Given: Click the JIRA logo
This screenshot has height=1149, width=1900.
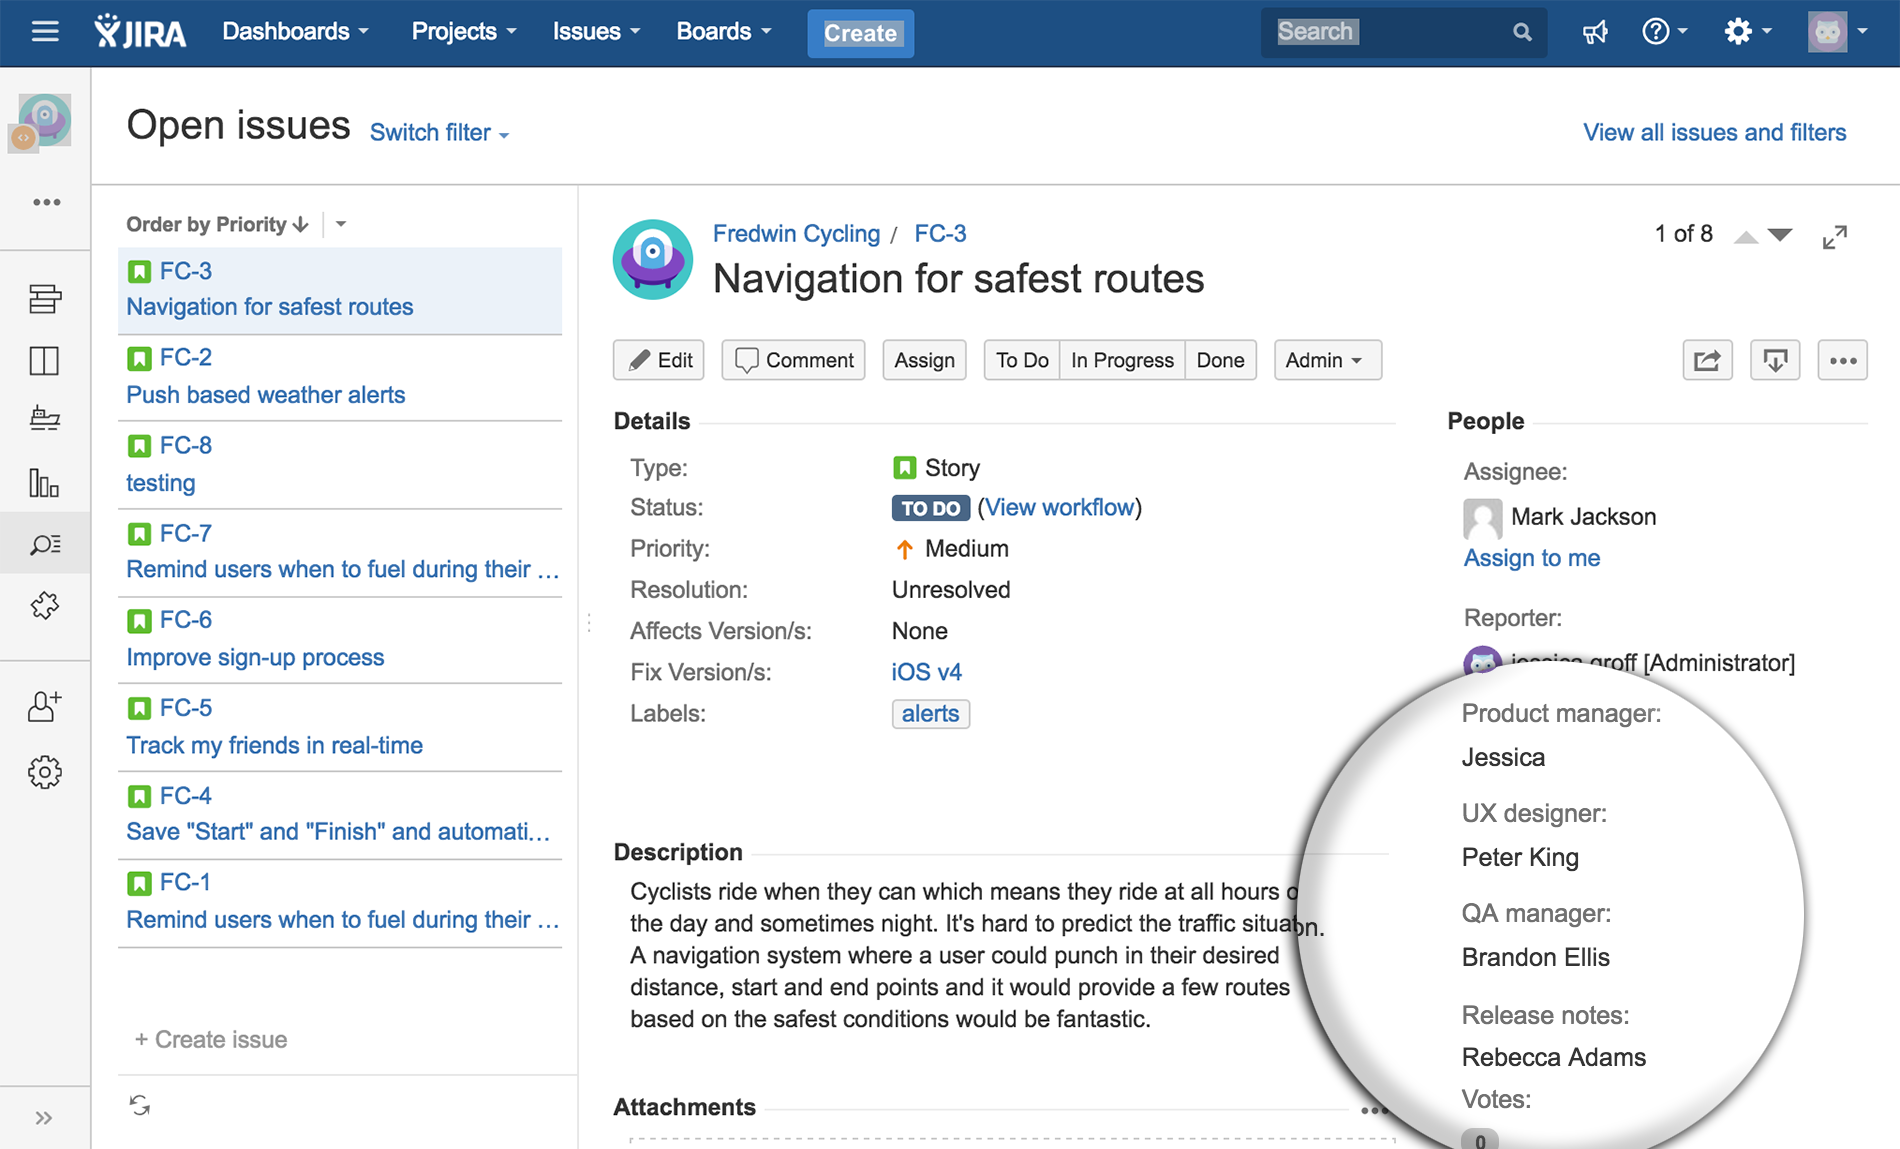Looking at the screenshot, I should coord(140,32).
